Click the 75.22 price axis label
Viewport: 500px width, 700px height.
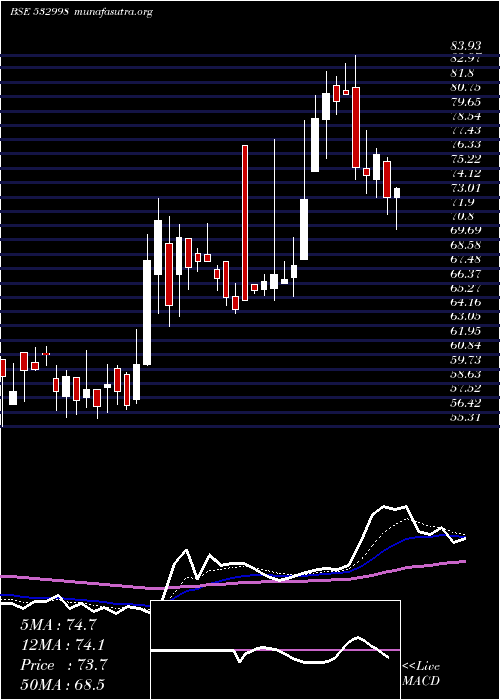[466, 159]
